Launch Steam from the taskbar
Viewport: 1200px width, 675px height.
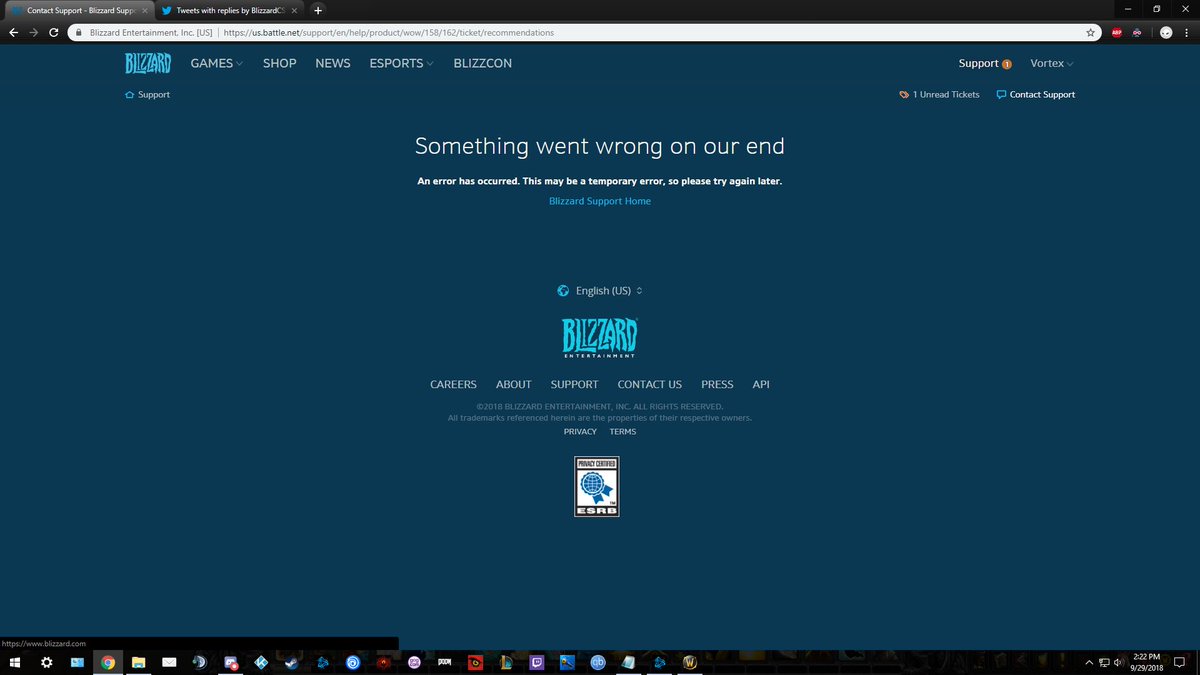292,662
